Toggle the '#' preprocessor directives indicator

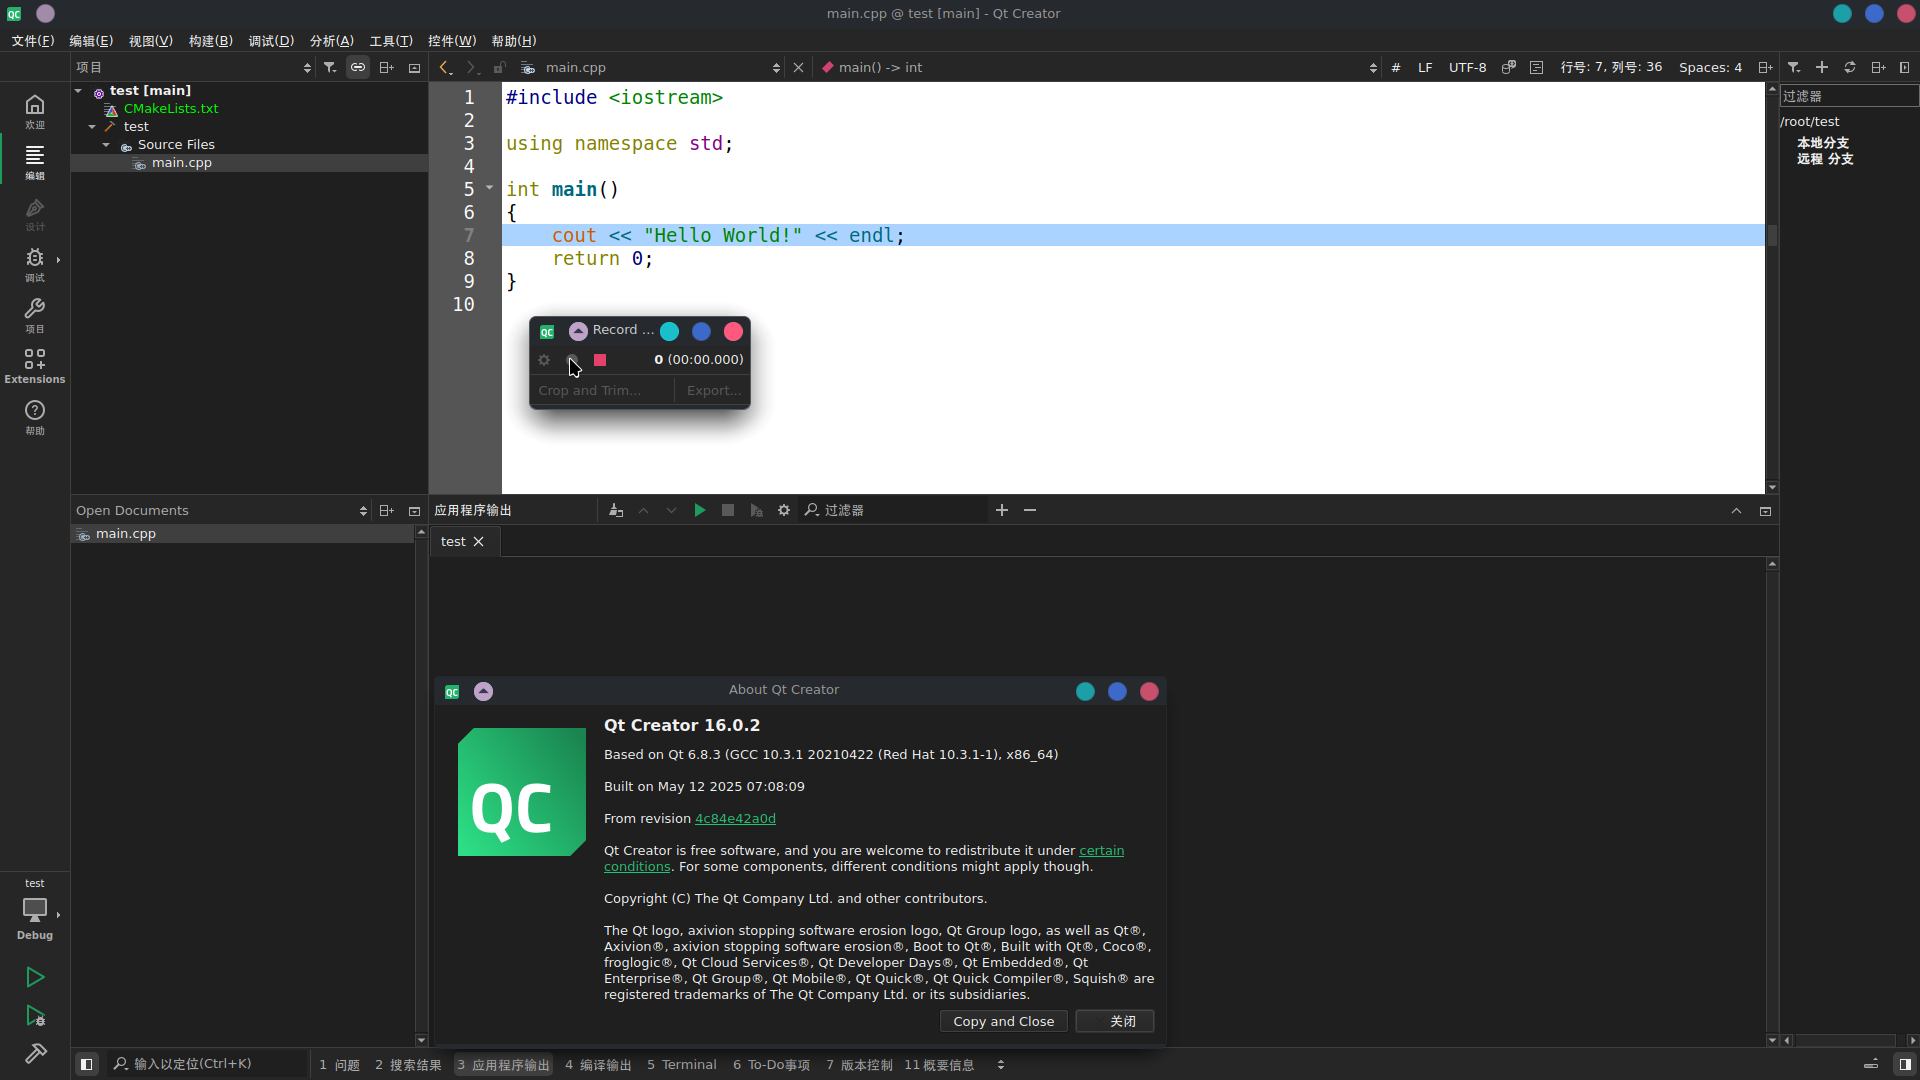tap(1396, 67)
